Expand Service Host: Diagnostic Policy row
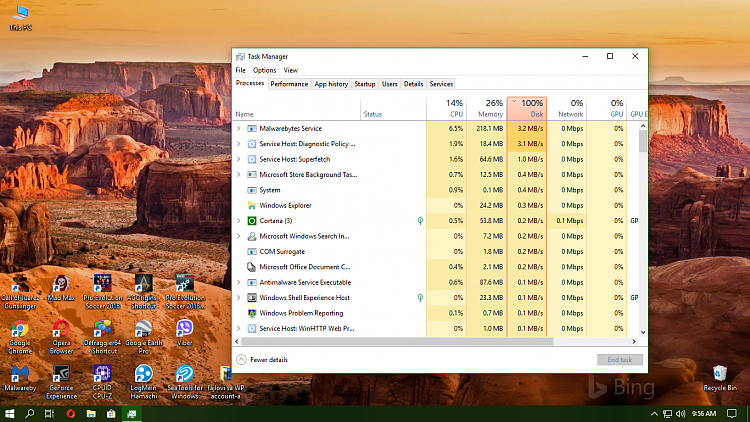 [x=239, y=144]
